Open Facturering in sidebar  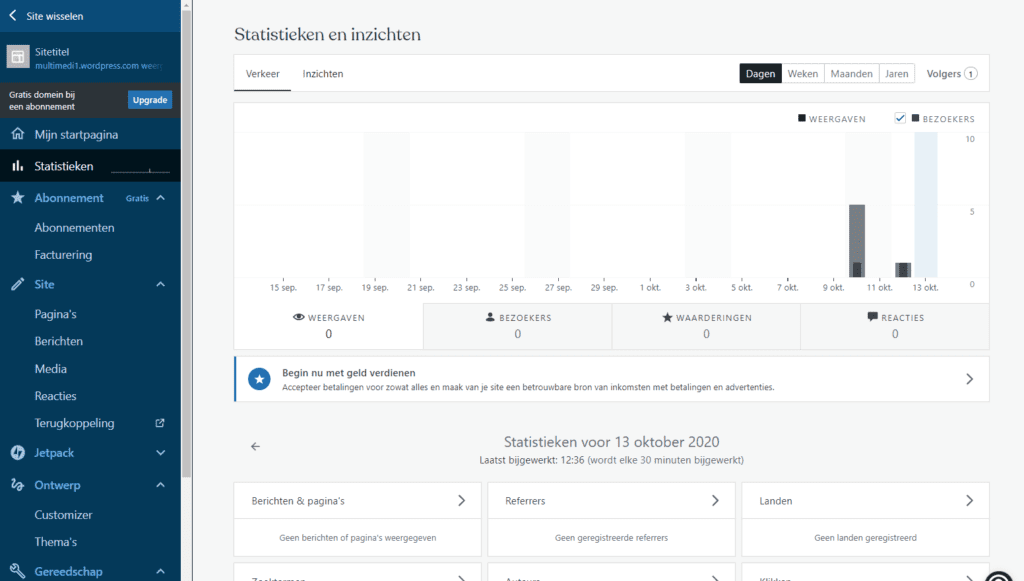click(90, 255)
